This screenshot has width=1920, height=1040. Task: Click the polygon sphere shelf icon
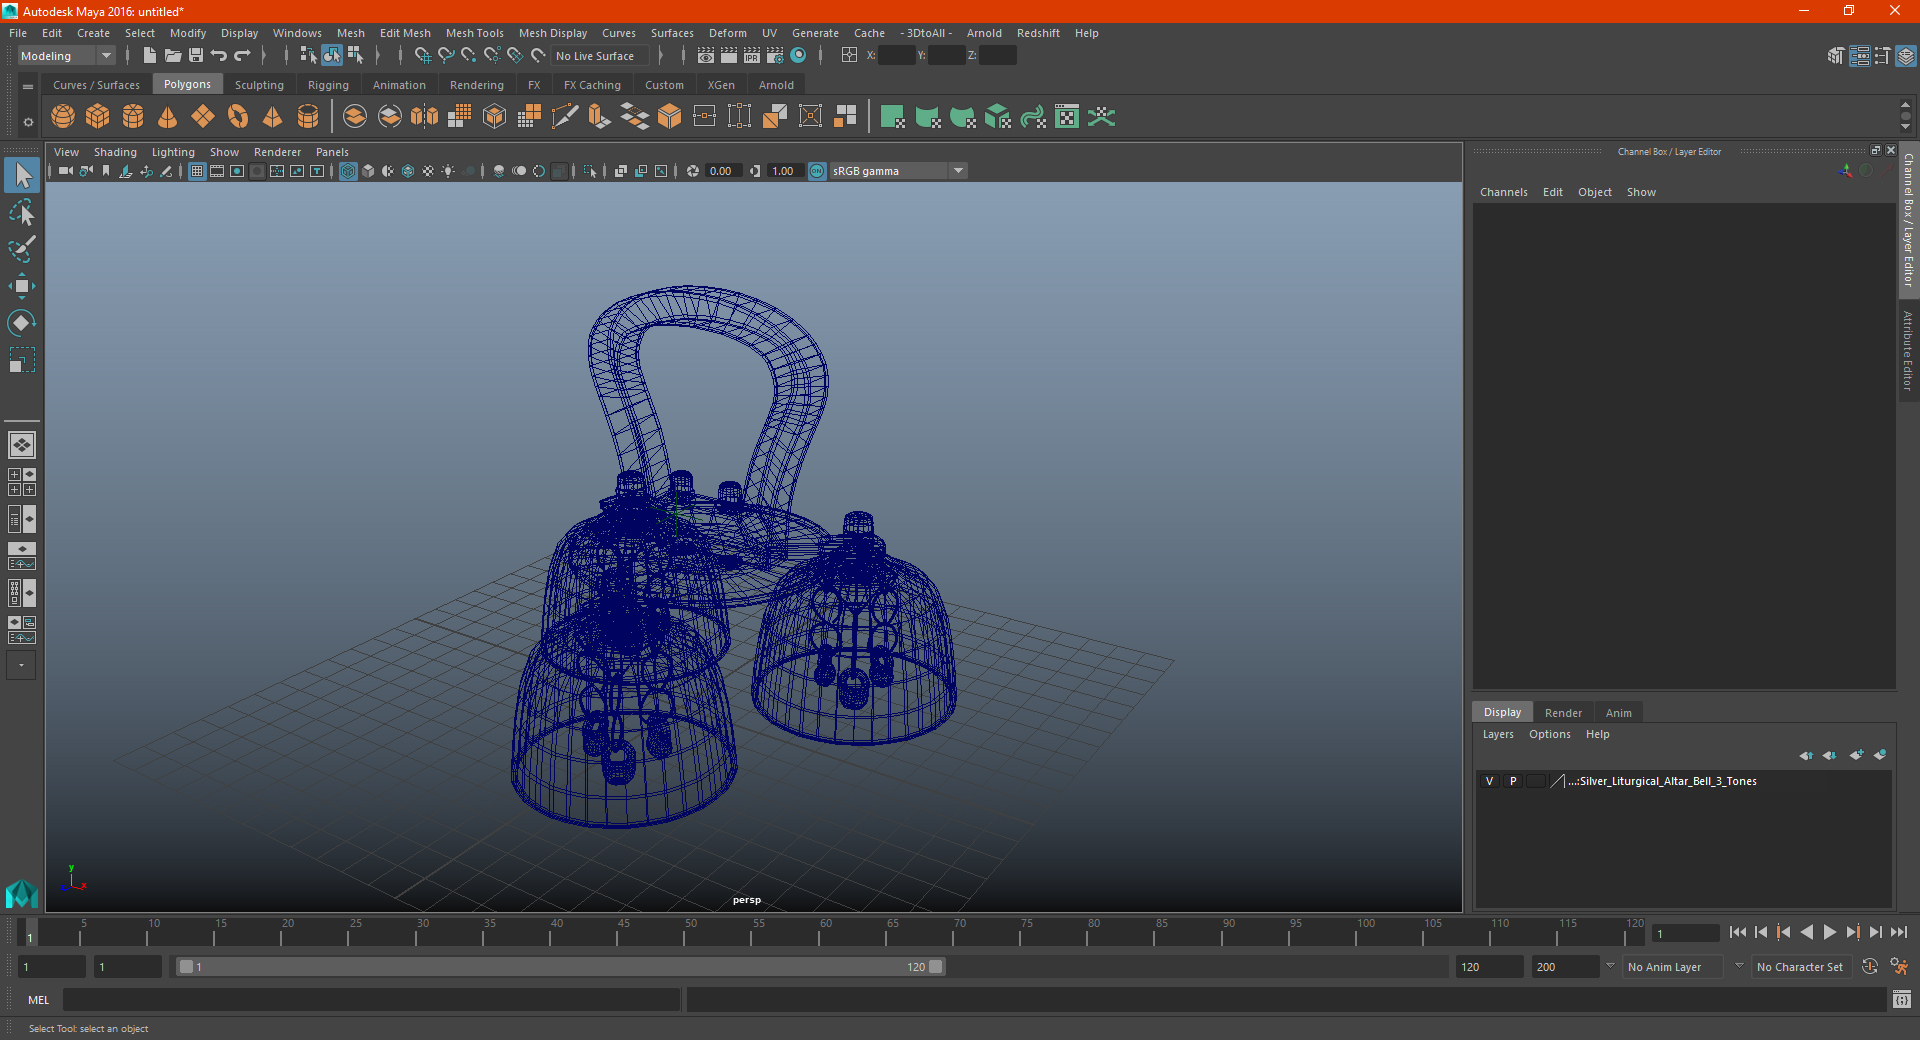tap(63, 117)
